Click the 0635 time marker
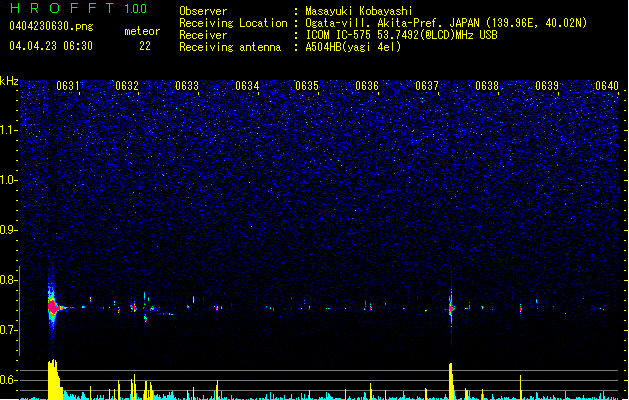The image size is (629, 400). click(307, 86)
